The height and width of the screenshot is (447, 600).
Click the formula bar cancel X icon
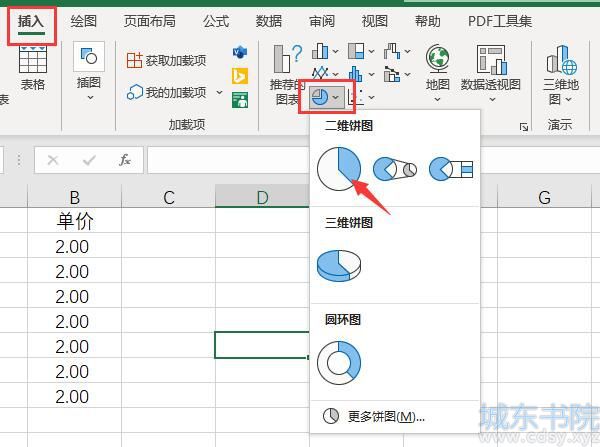tap(53, 160)
